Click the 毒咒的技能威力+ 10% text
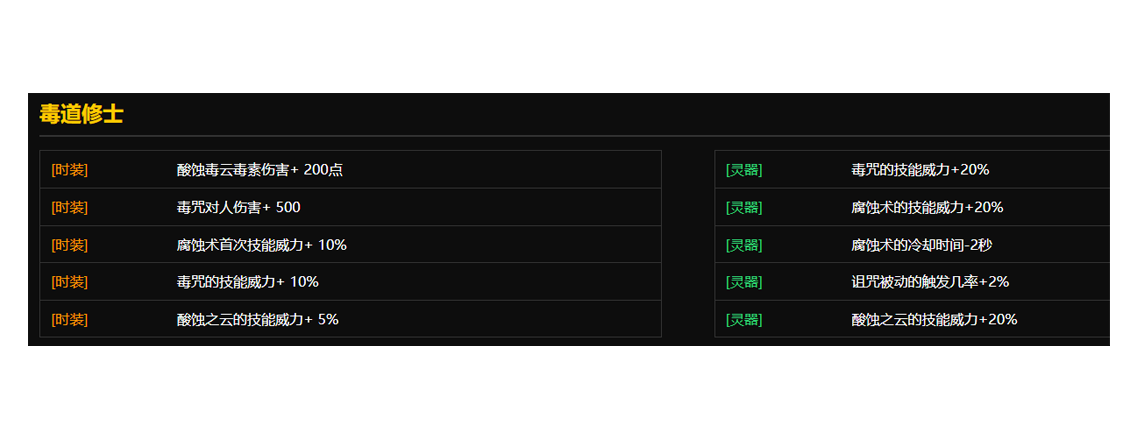The height and width of the screenshot is (439, 1138). pos(247,282)
